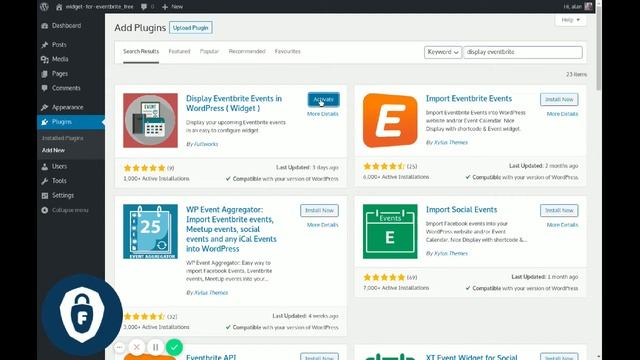Open WP Event Aggregator title link
Viewport: 640px width, 360px height.
pyautogui.click(x=231, y=229)
